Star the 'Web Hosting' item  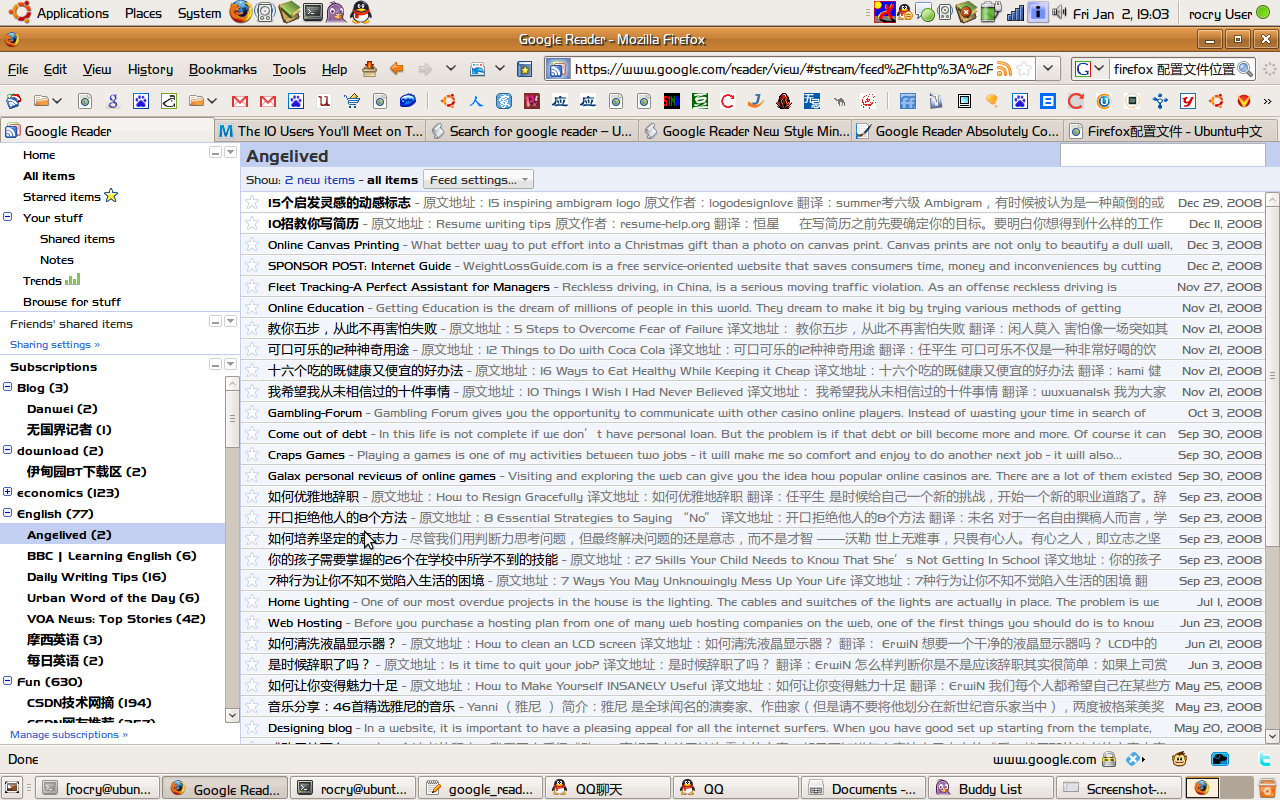(x=253, y=623)
